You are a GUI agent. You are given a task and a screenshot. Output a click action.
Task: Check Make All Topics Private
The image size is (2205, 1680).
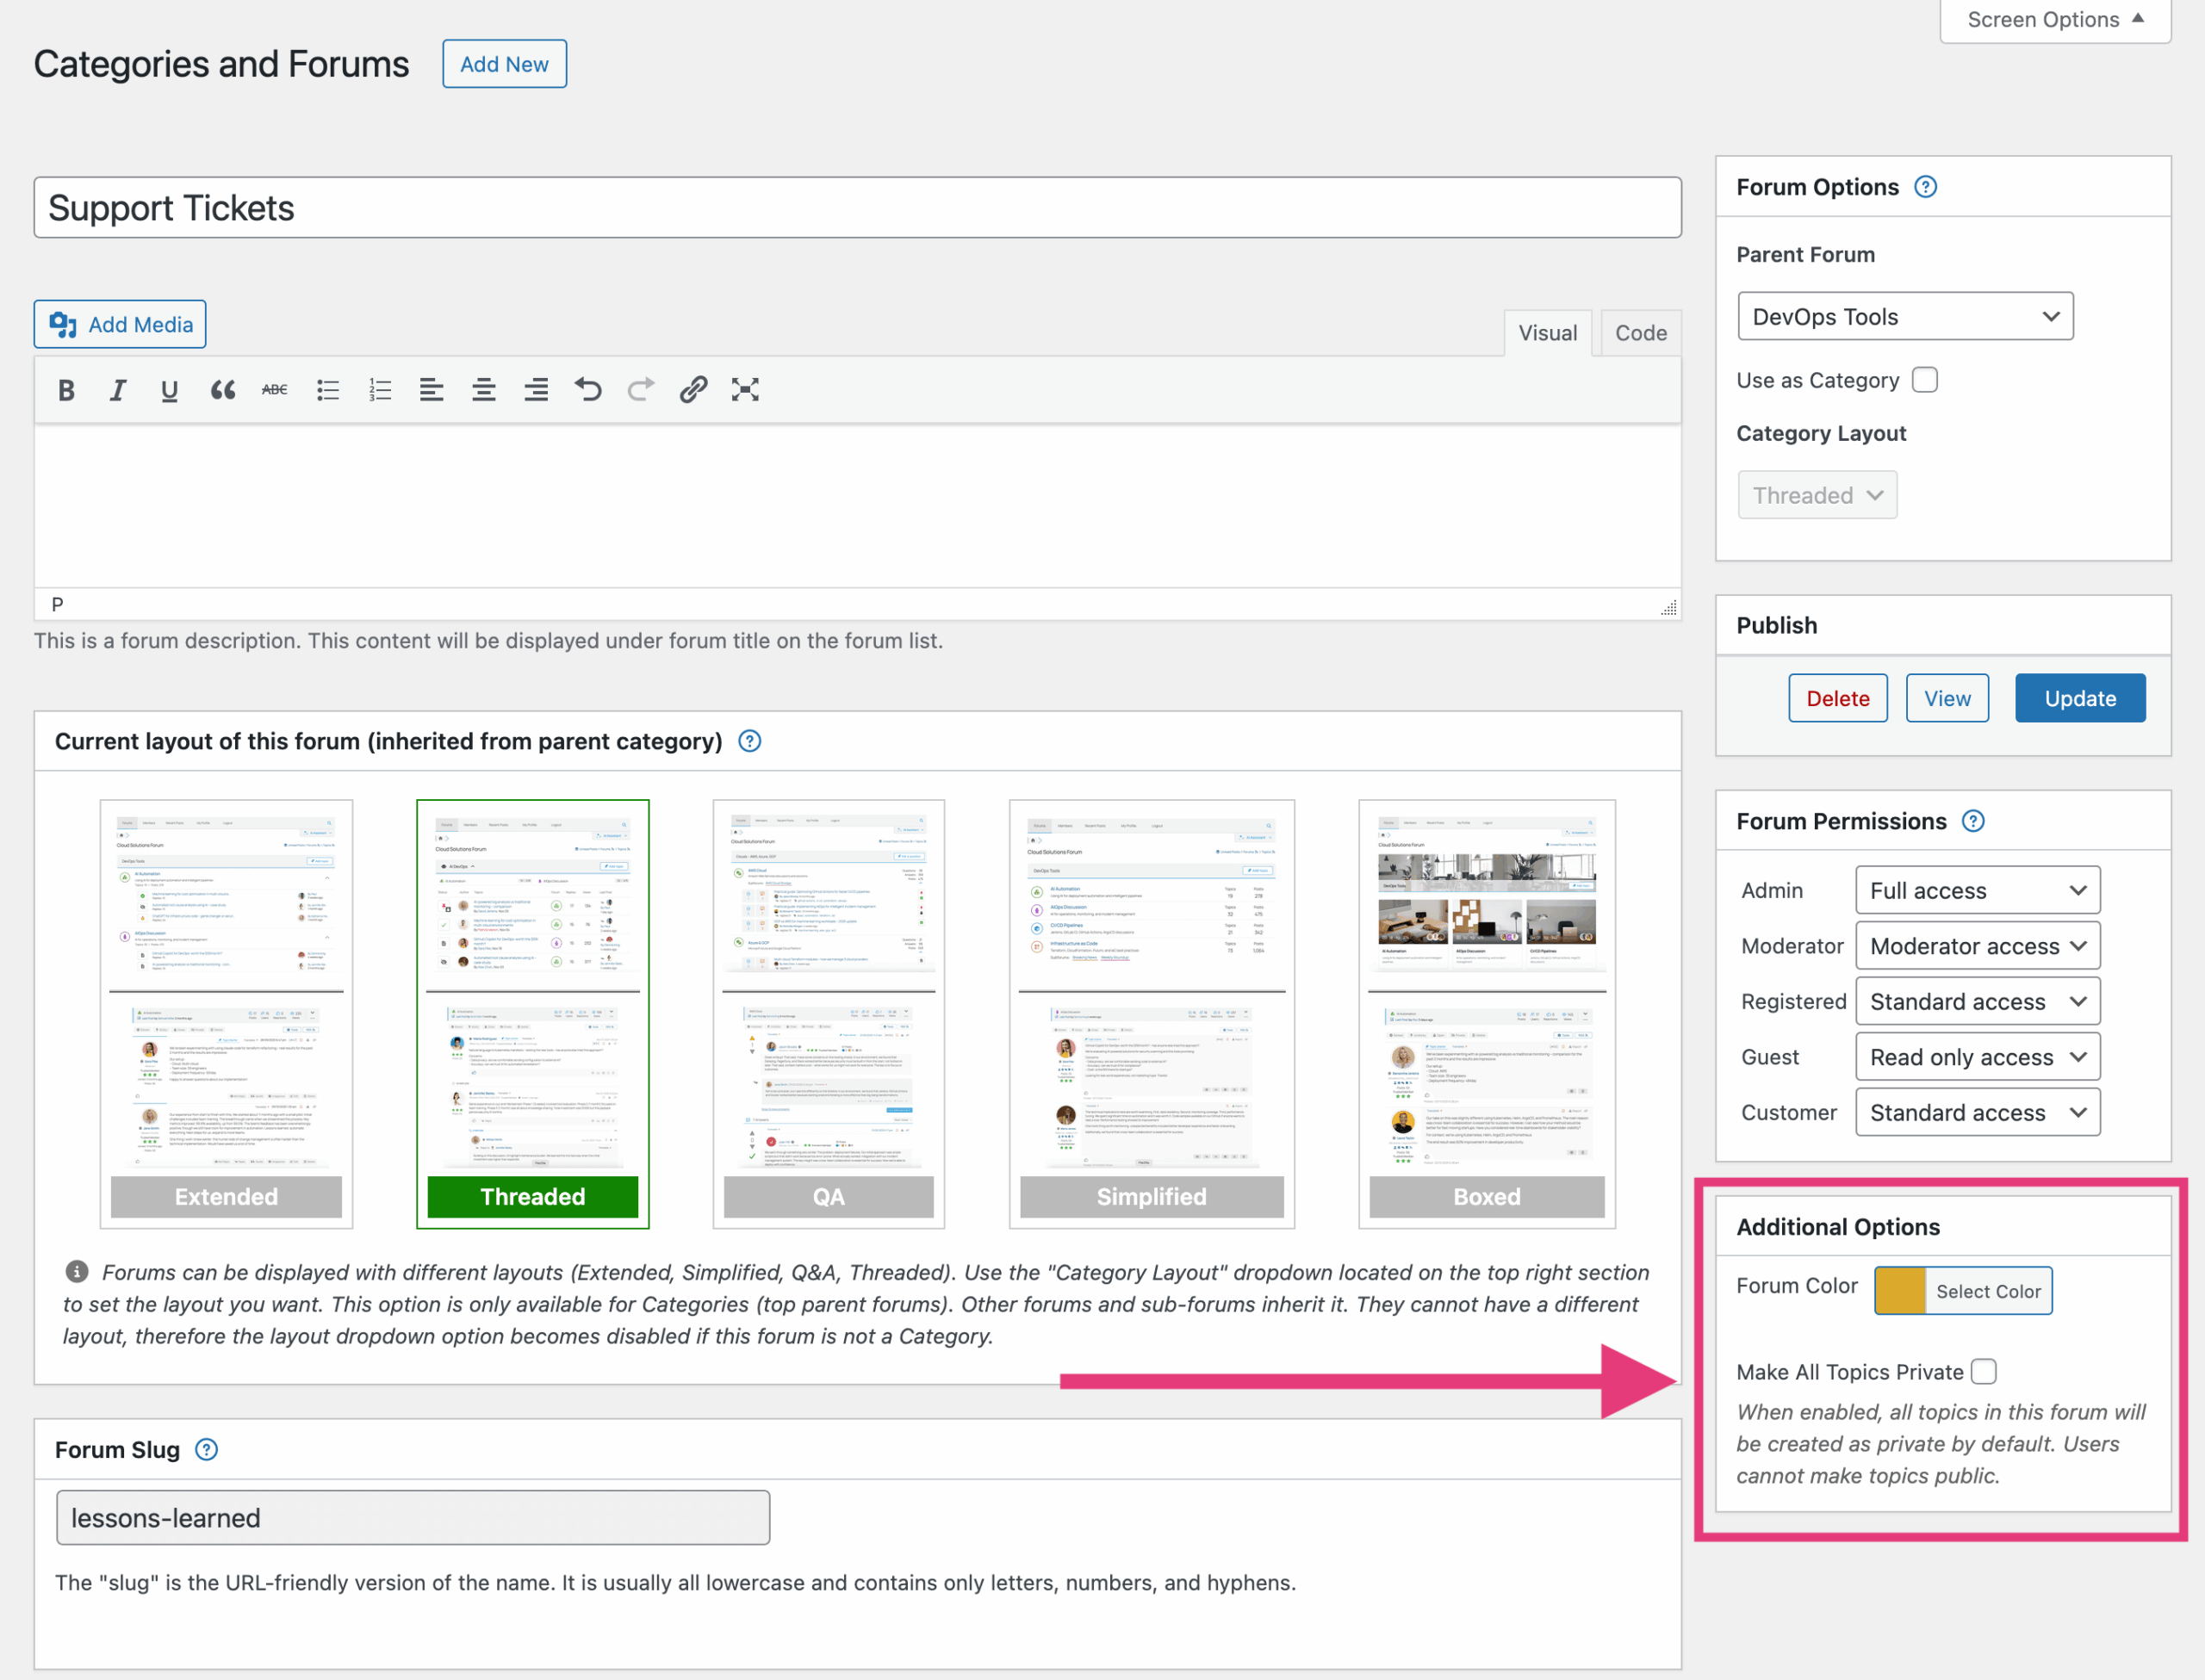(x=1983, y=1371)
